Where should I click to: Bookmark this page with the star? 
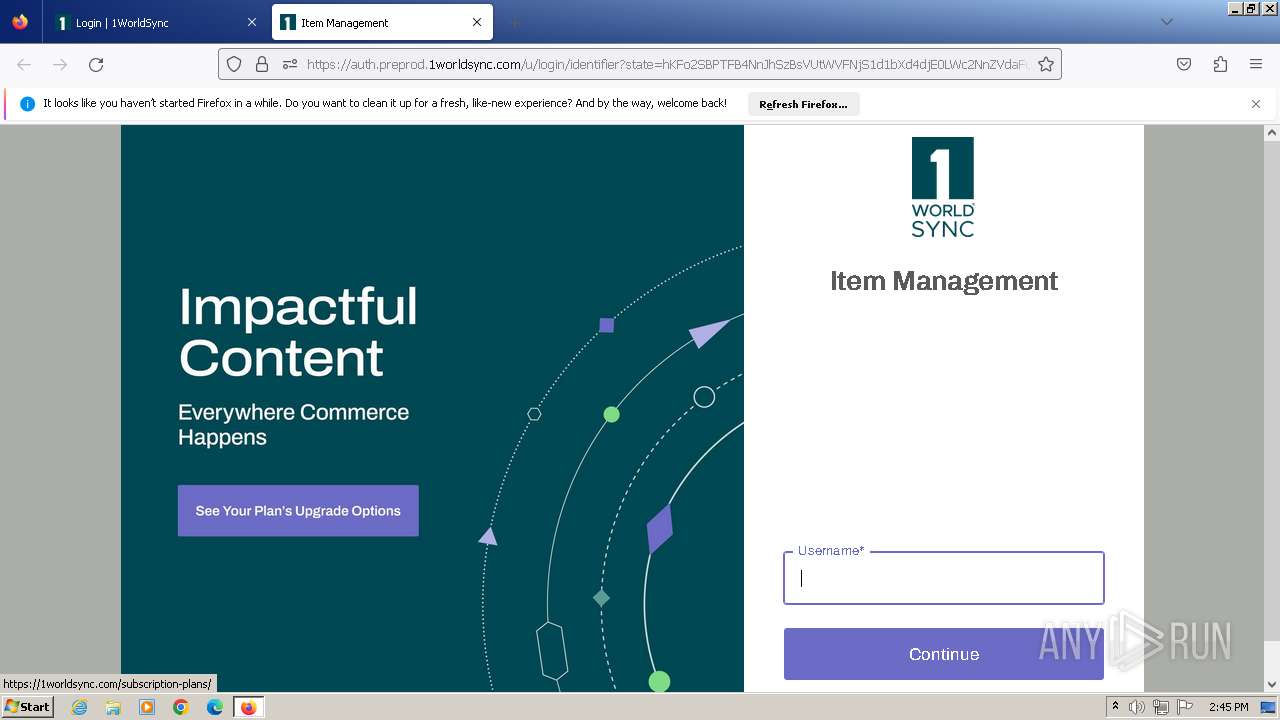(1046, 64)
